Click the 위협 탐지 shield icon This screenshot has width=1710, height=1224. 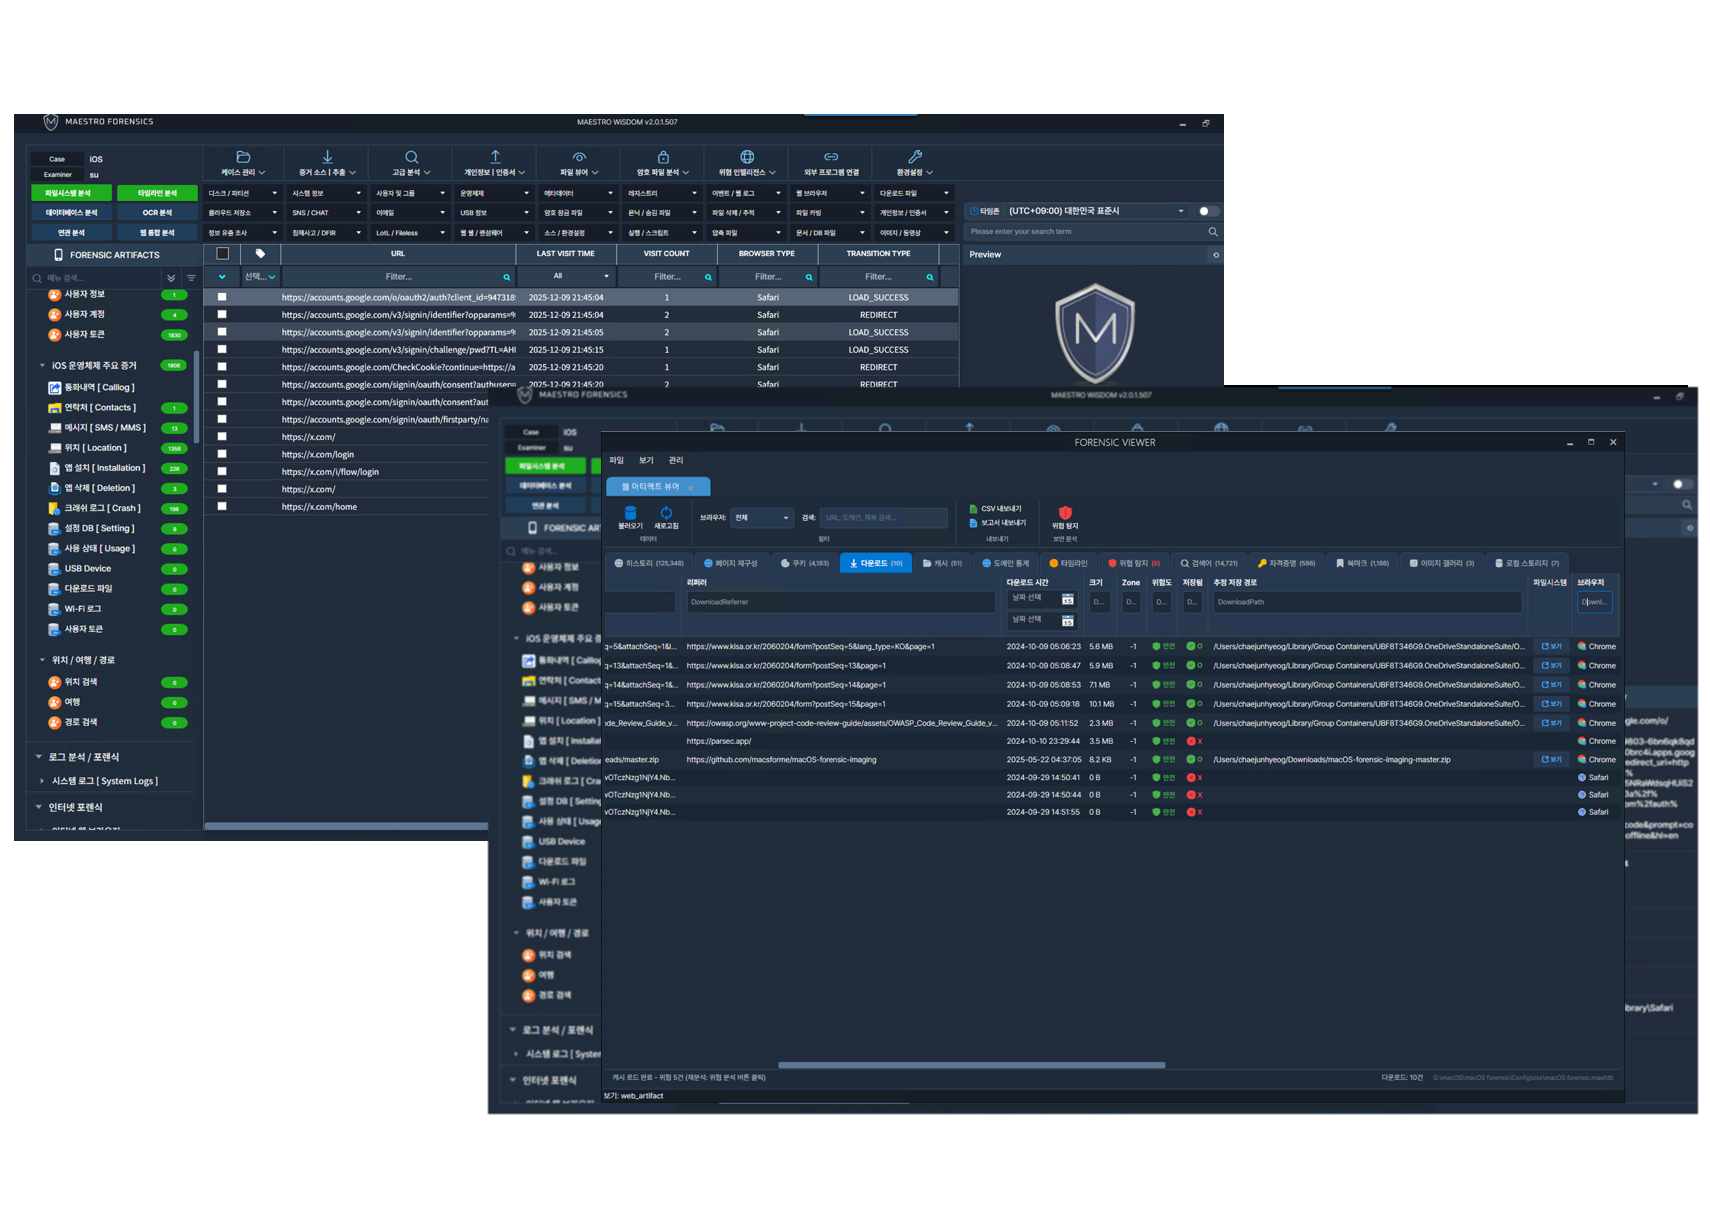click(x=1065, y=513)
